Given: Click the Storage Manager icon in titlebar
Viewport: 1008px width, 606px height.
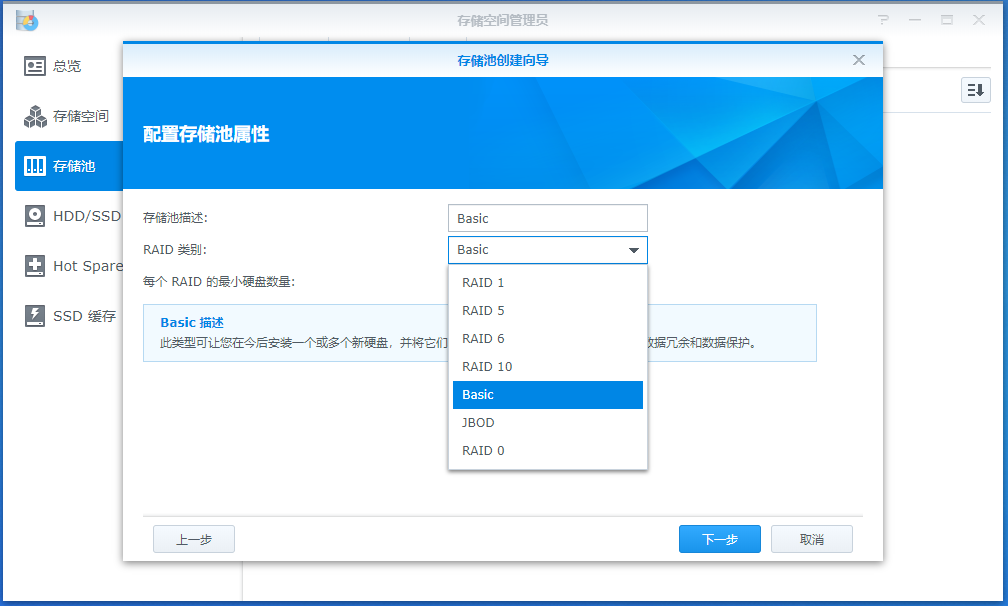Looking at the screenshot, I should pos(27,19).
